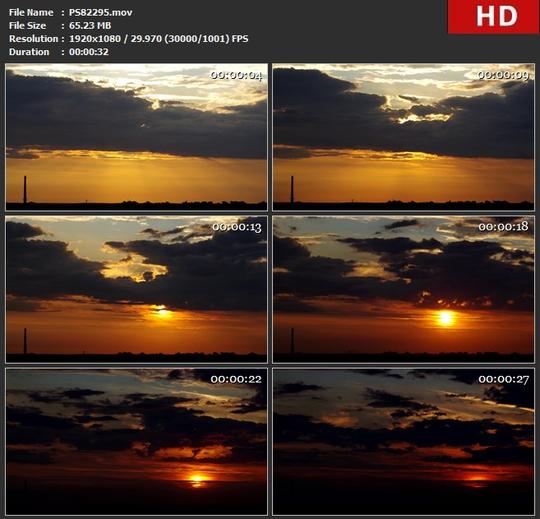Screen dimensions: 540x519
Task: Click the red HD badge
Action: [494, 17]
